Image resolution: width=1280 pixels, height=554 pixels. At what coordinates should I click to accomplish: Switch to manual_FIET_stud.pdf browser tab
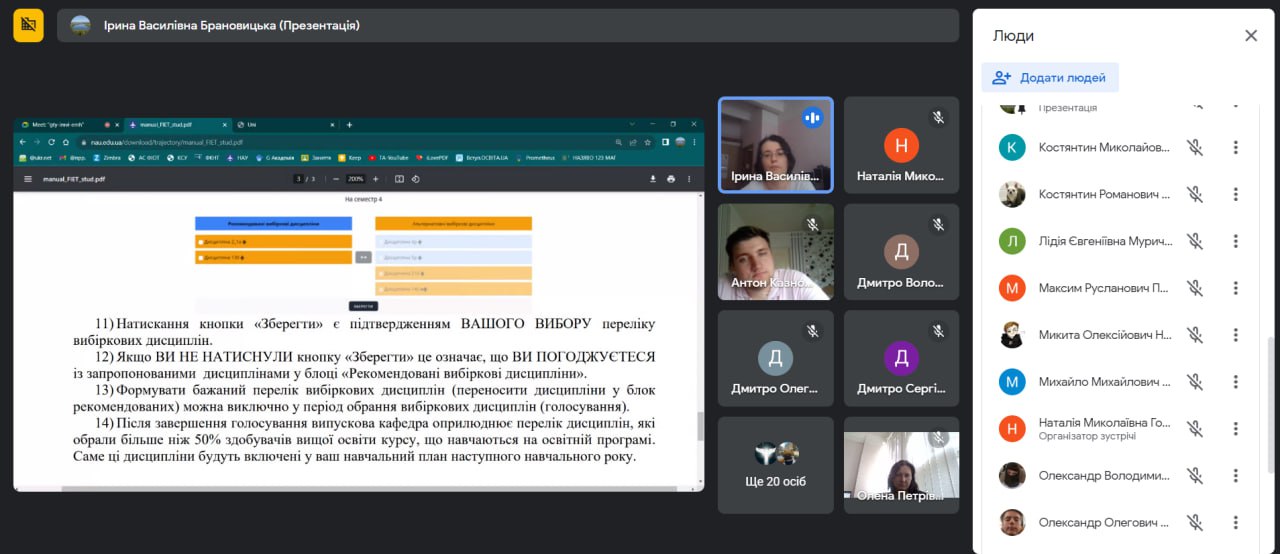pyautogui.click(x=176, y=125)
